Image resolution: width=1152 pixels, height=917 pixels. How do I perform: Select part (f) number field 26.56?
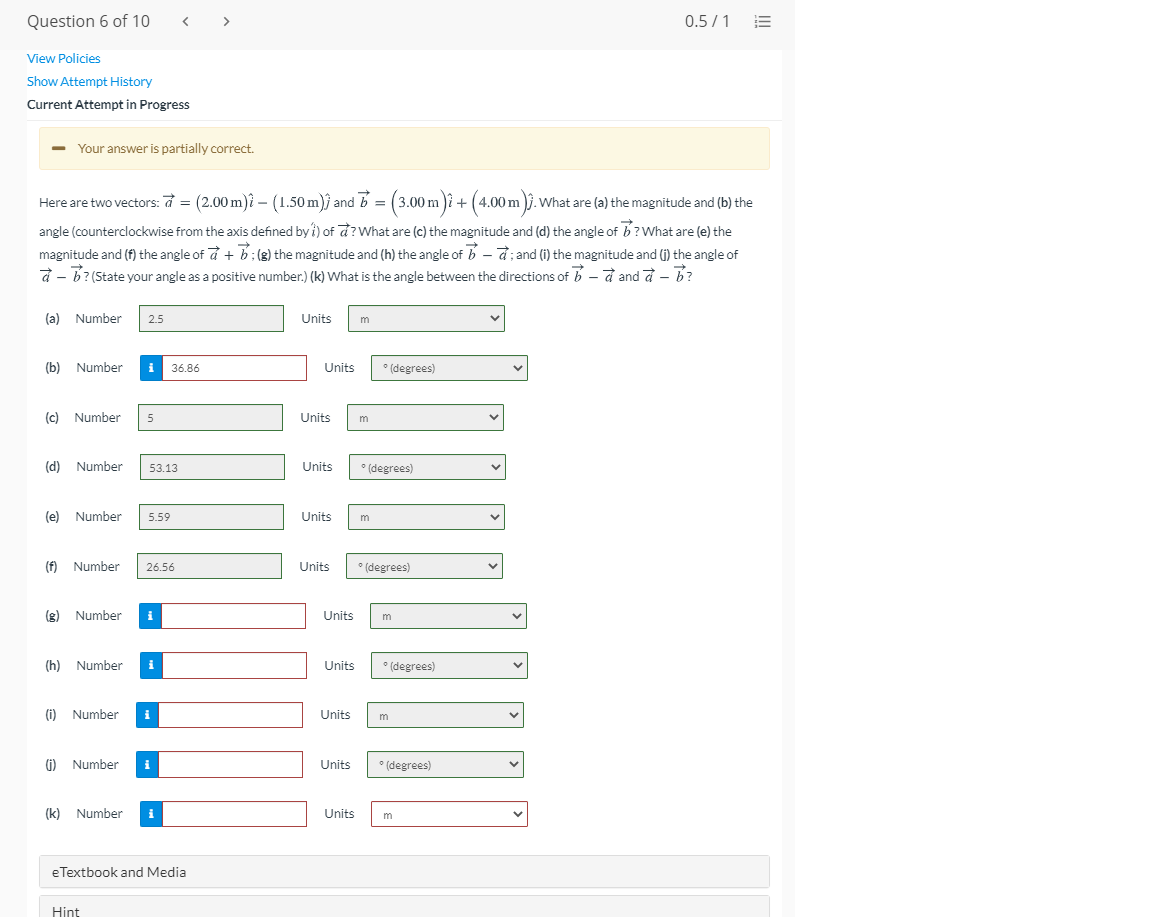(x=209, y=567)
